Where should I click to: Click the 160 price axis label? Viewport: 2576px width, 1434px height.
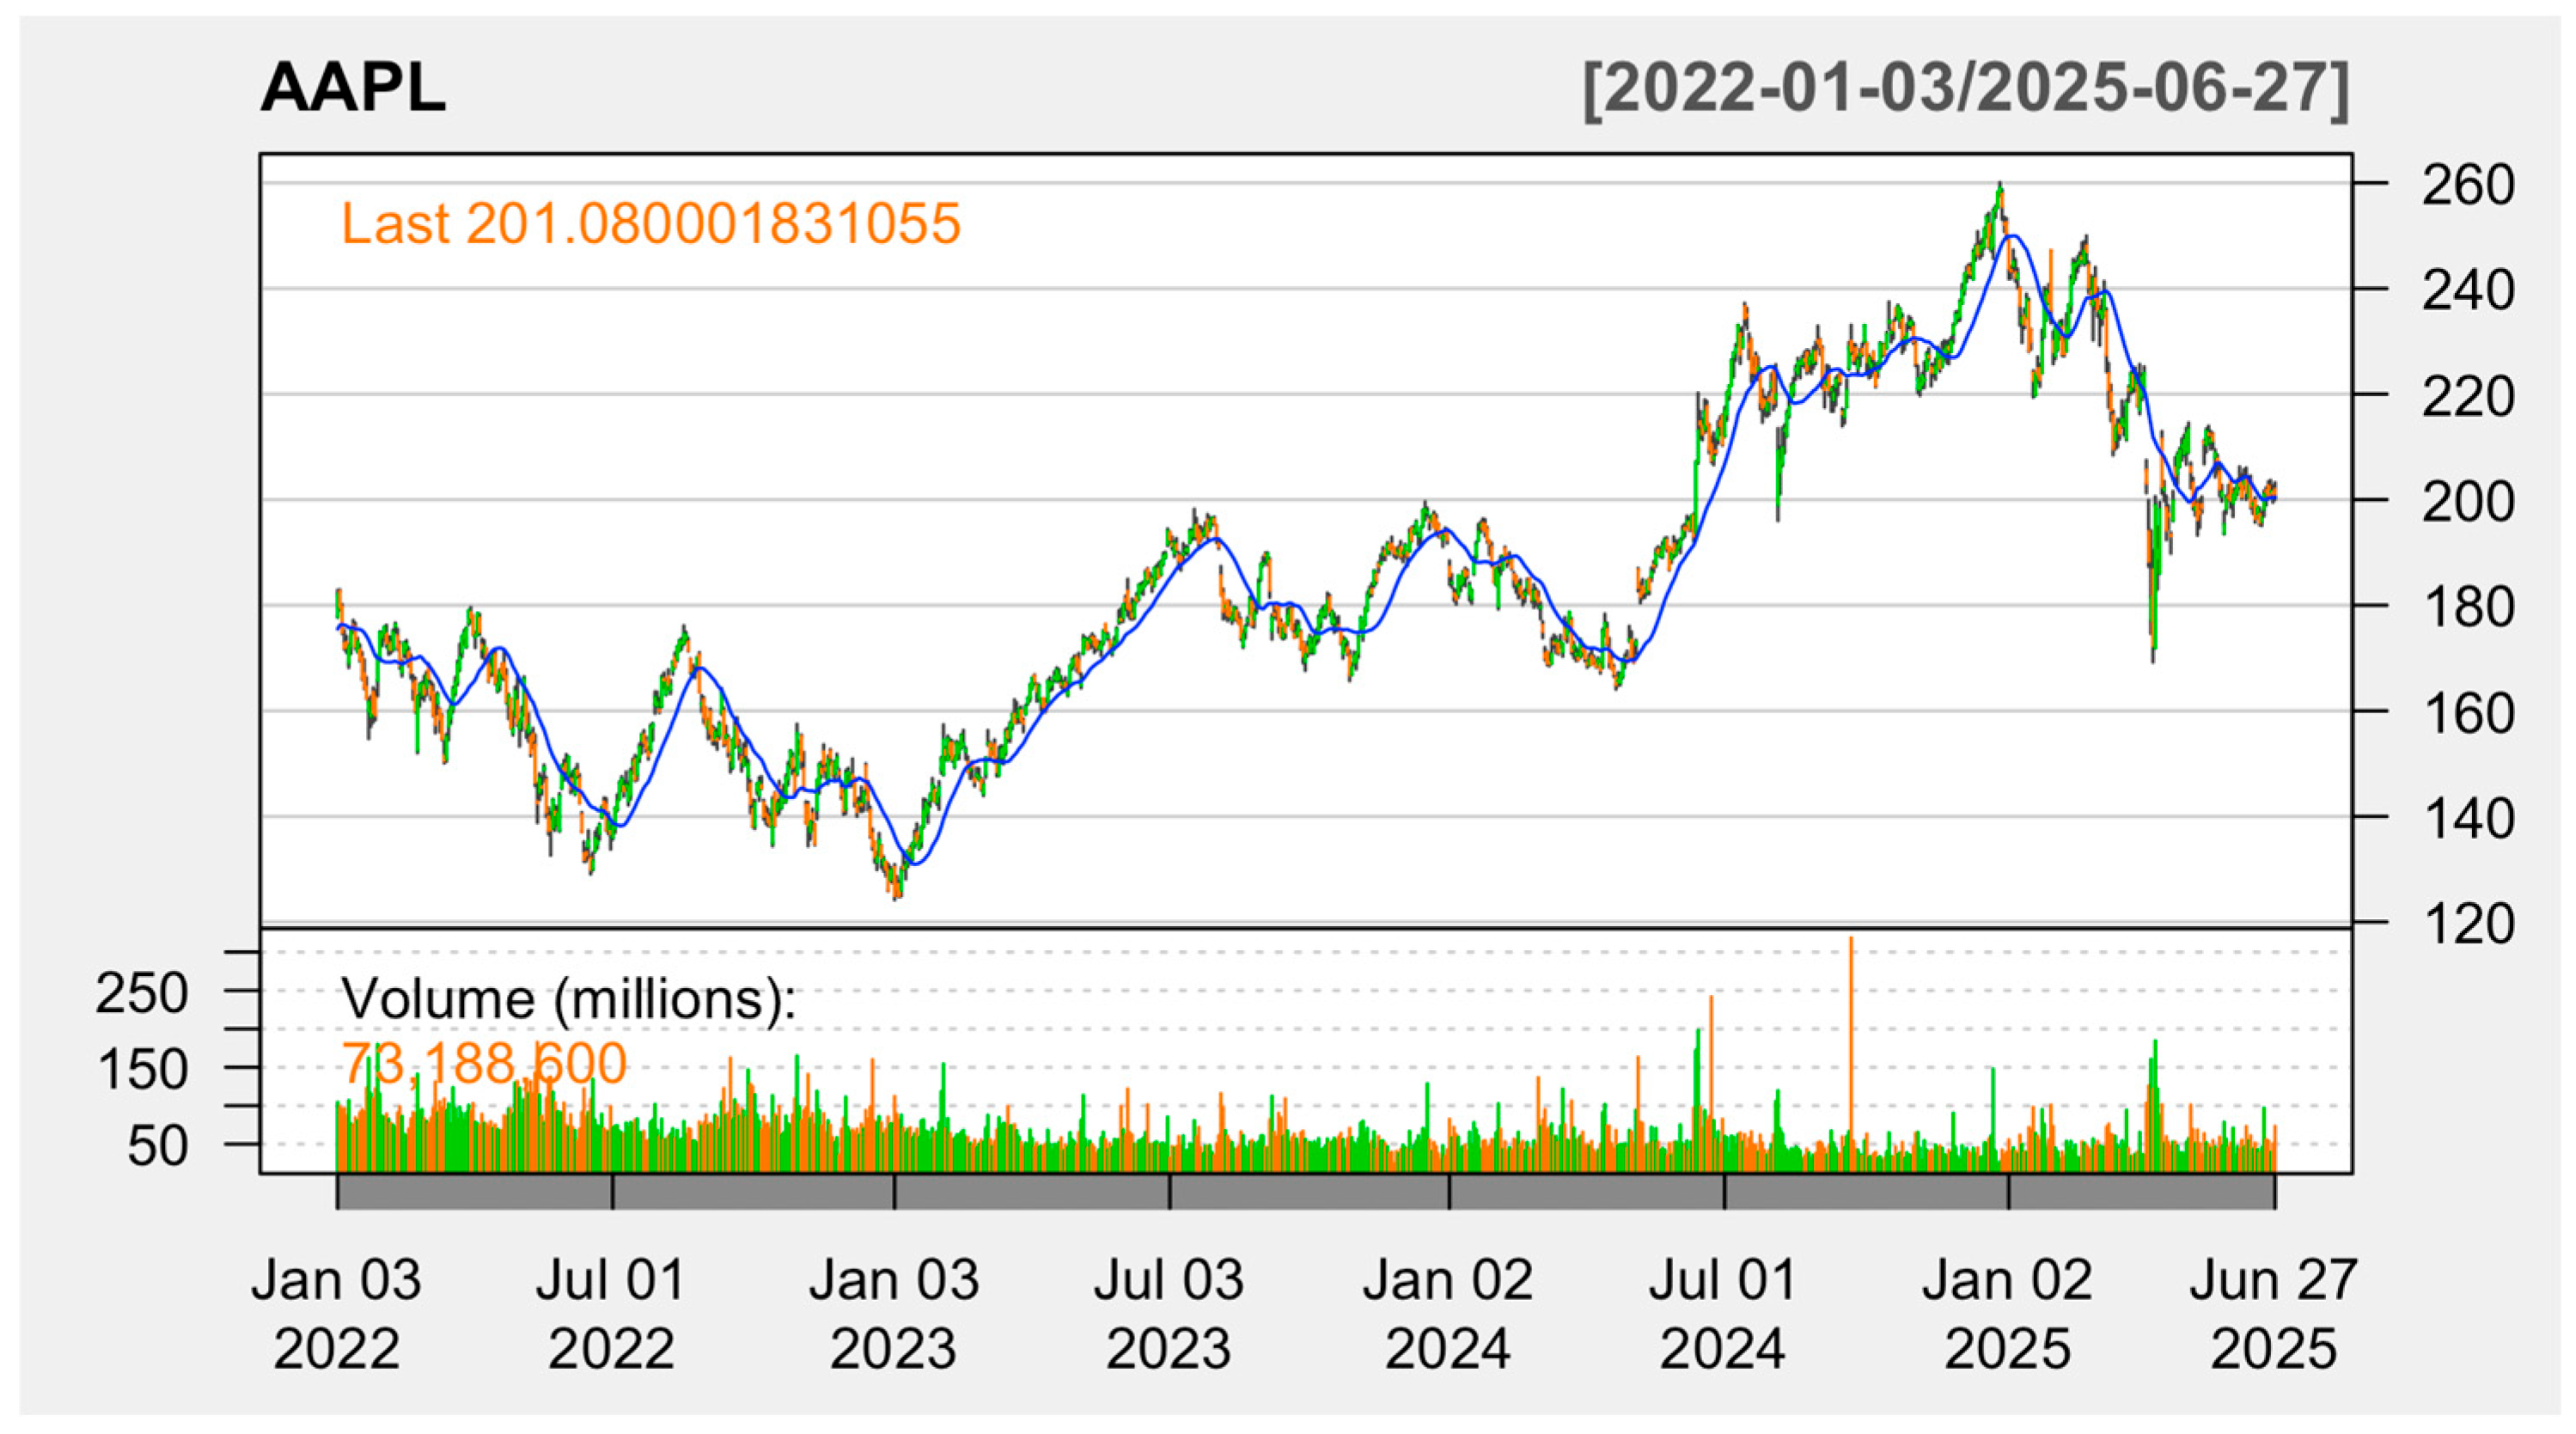pos(2467,714)
